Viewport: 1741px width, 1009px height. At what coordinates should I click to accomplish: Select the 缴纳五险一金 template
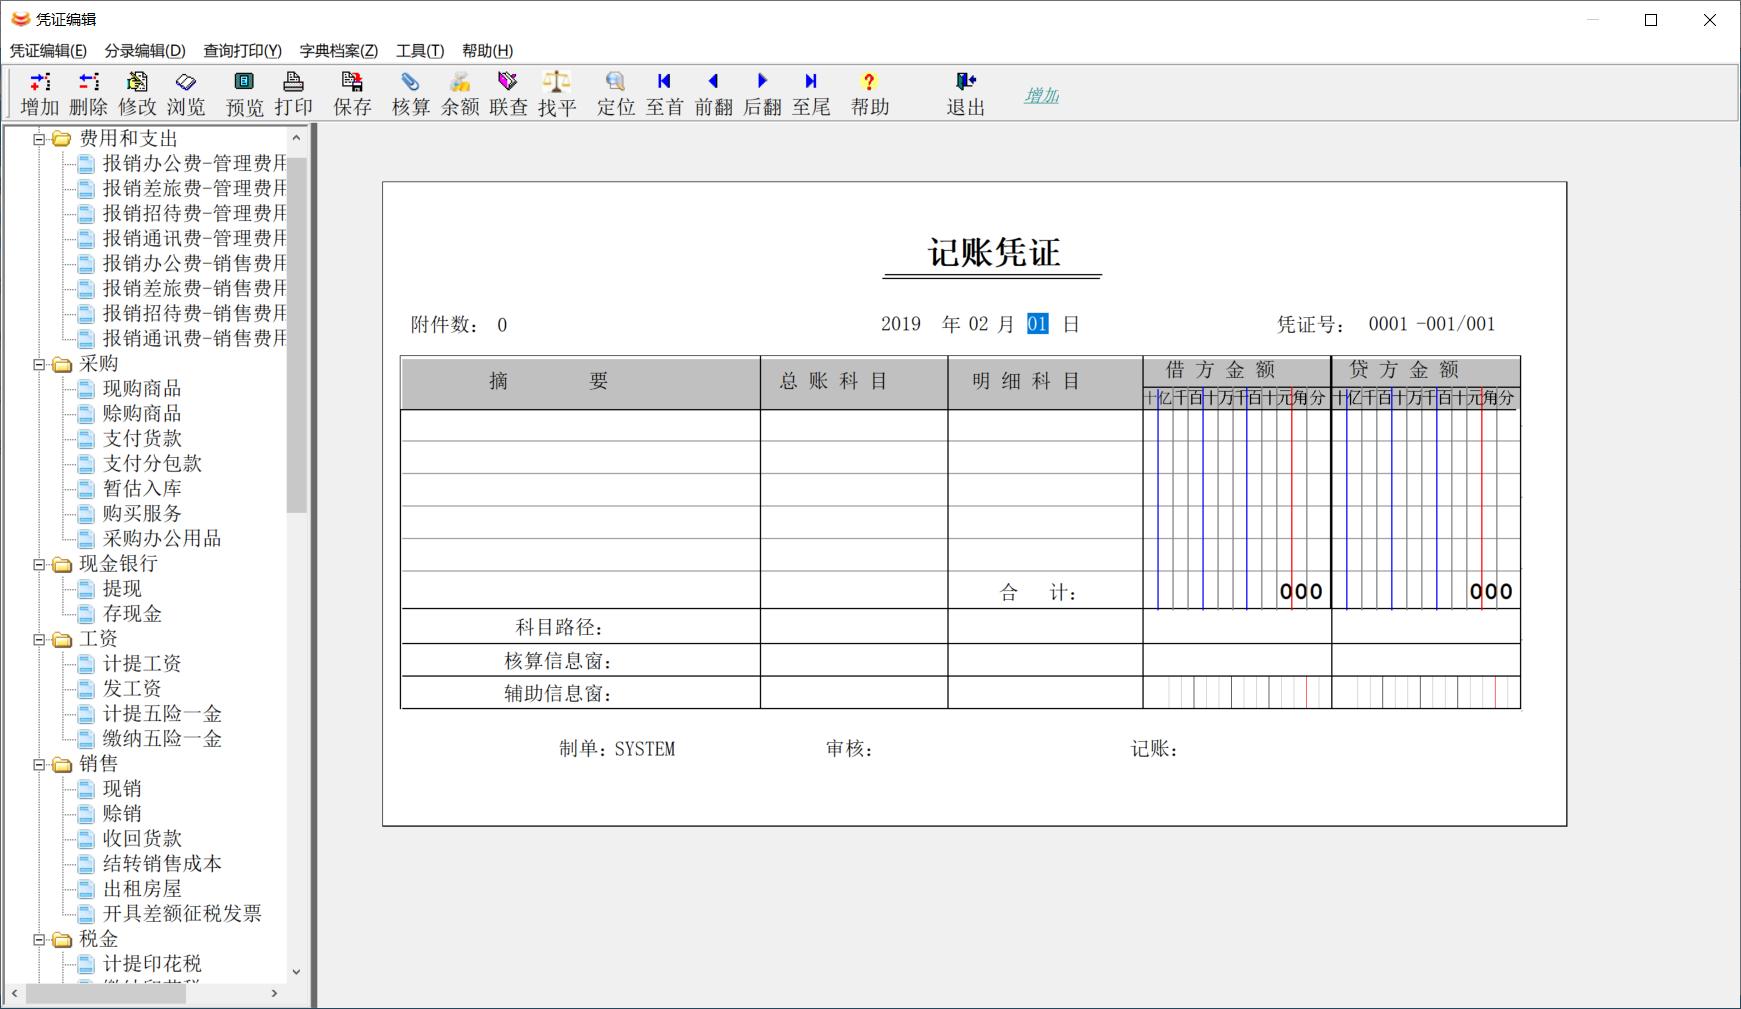[x=162, y=738]
